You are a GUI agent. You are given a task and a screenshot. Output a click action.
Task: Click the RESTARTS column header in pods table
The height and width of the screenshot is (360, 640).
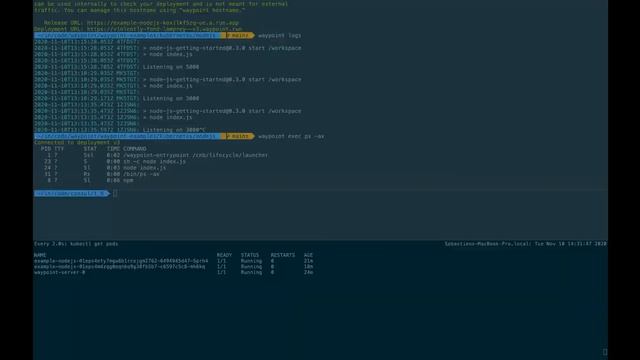coord(282,255)
